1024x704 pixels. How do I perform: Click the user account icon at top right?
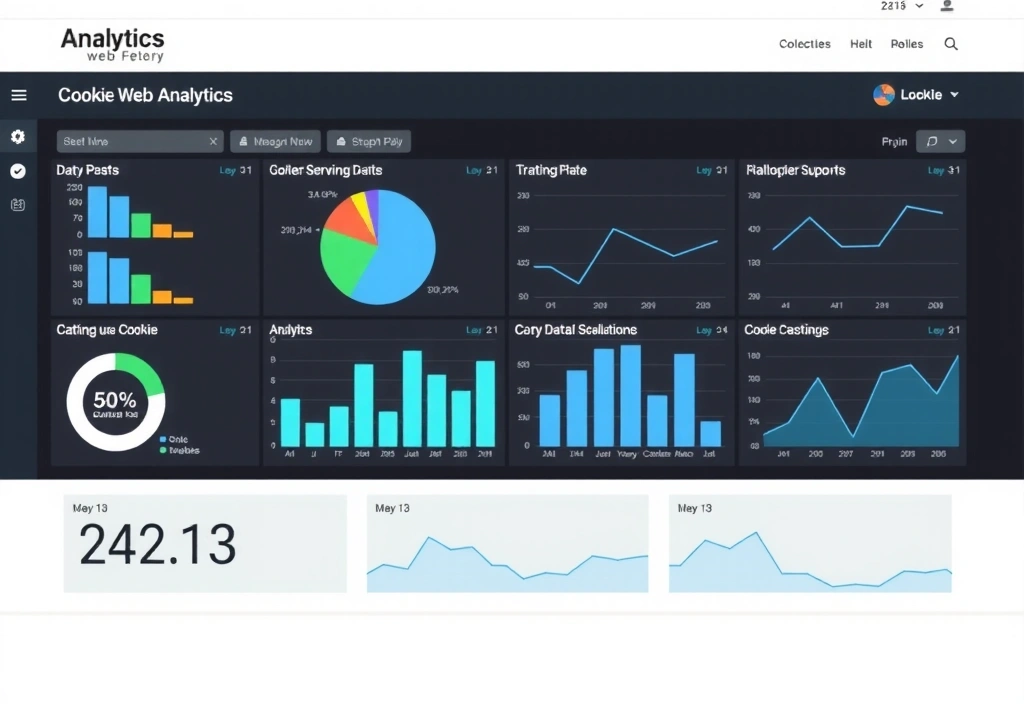948,6
